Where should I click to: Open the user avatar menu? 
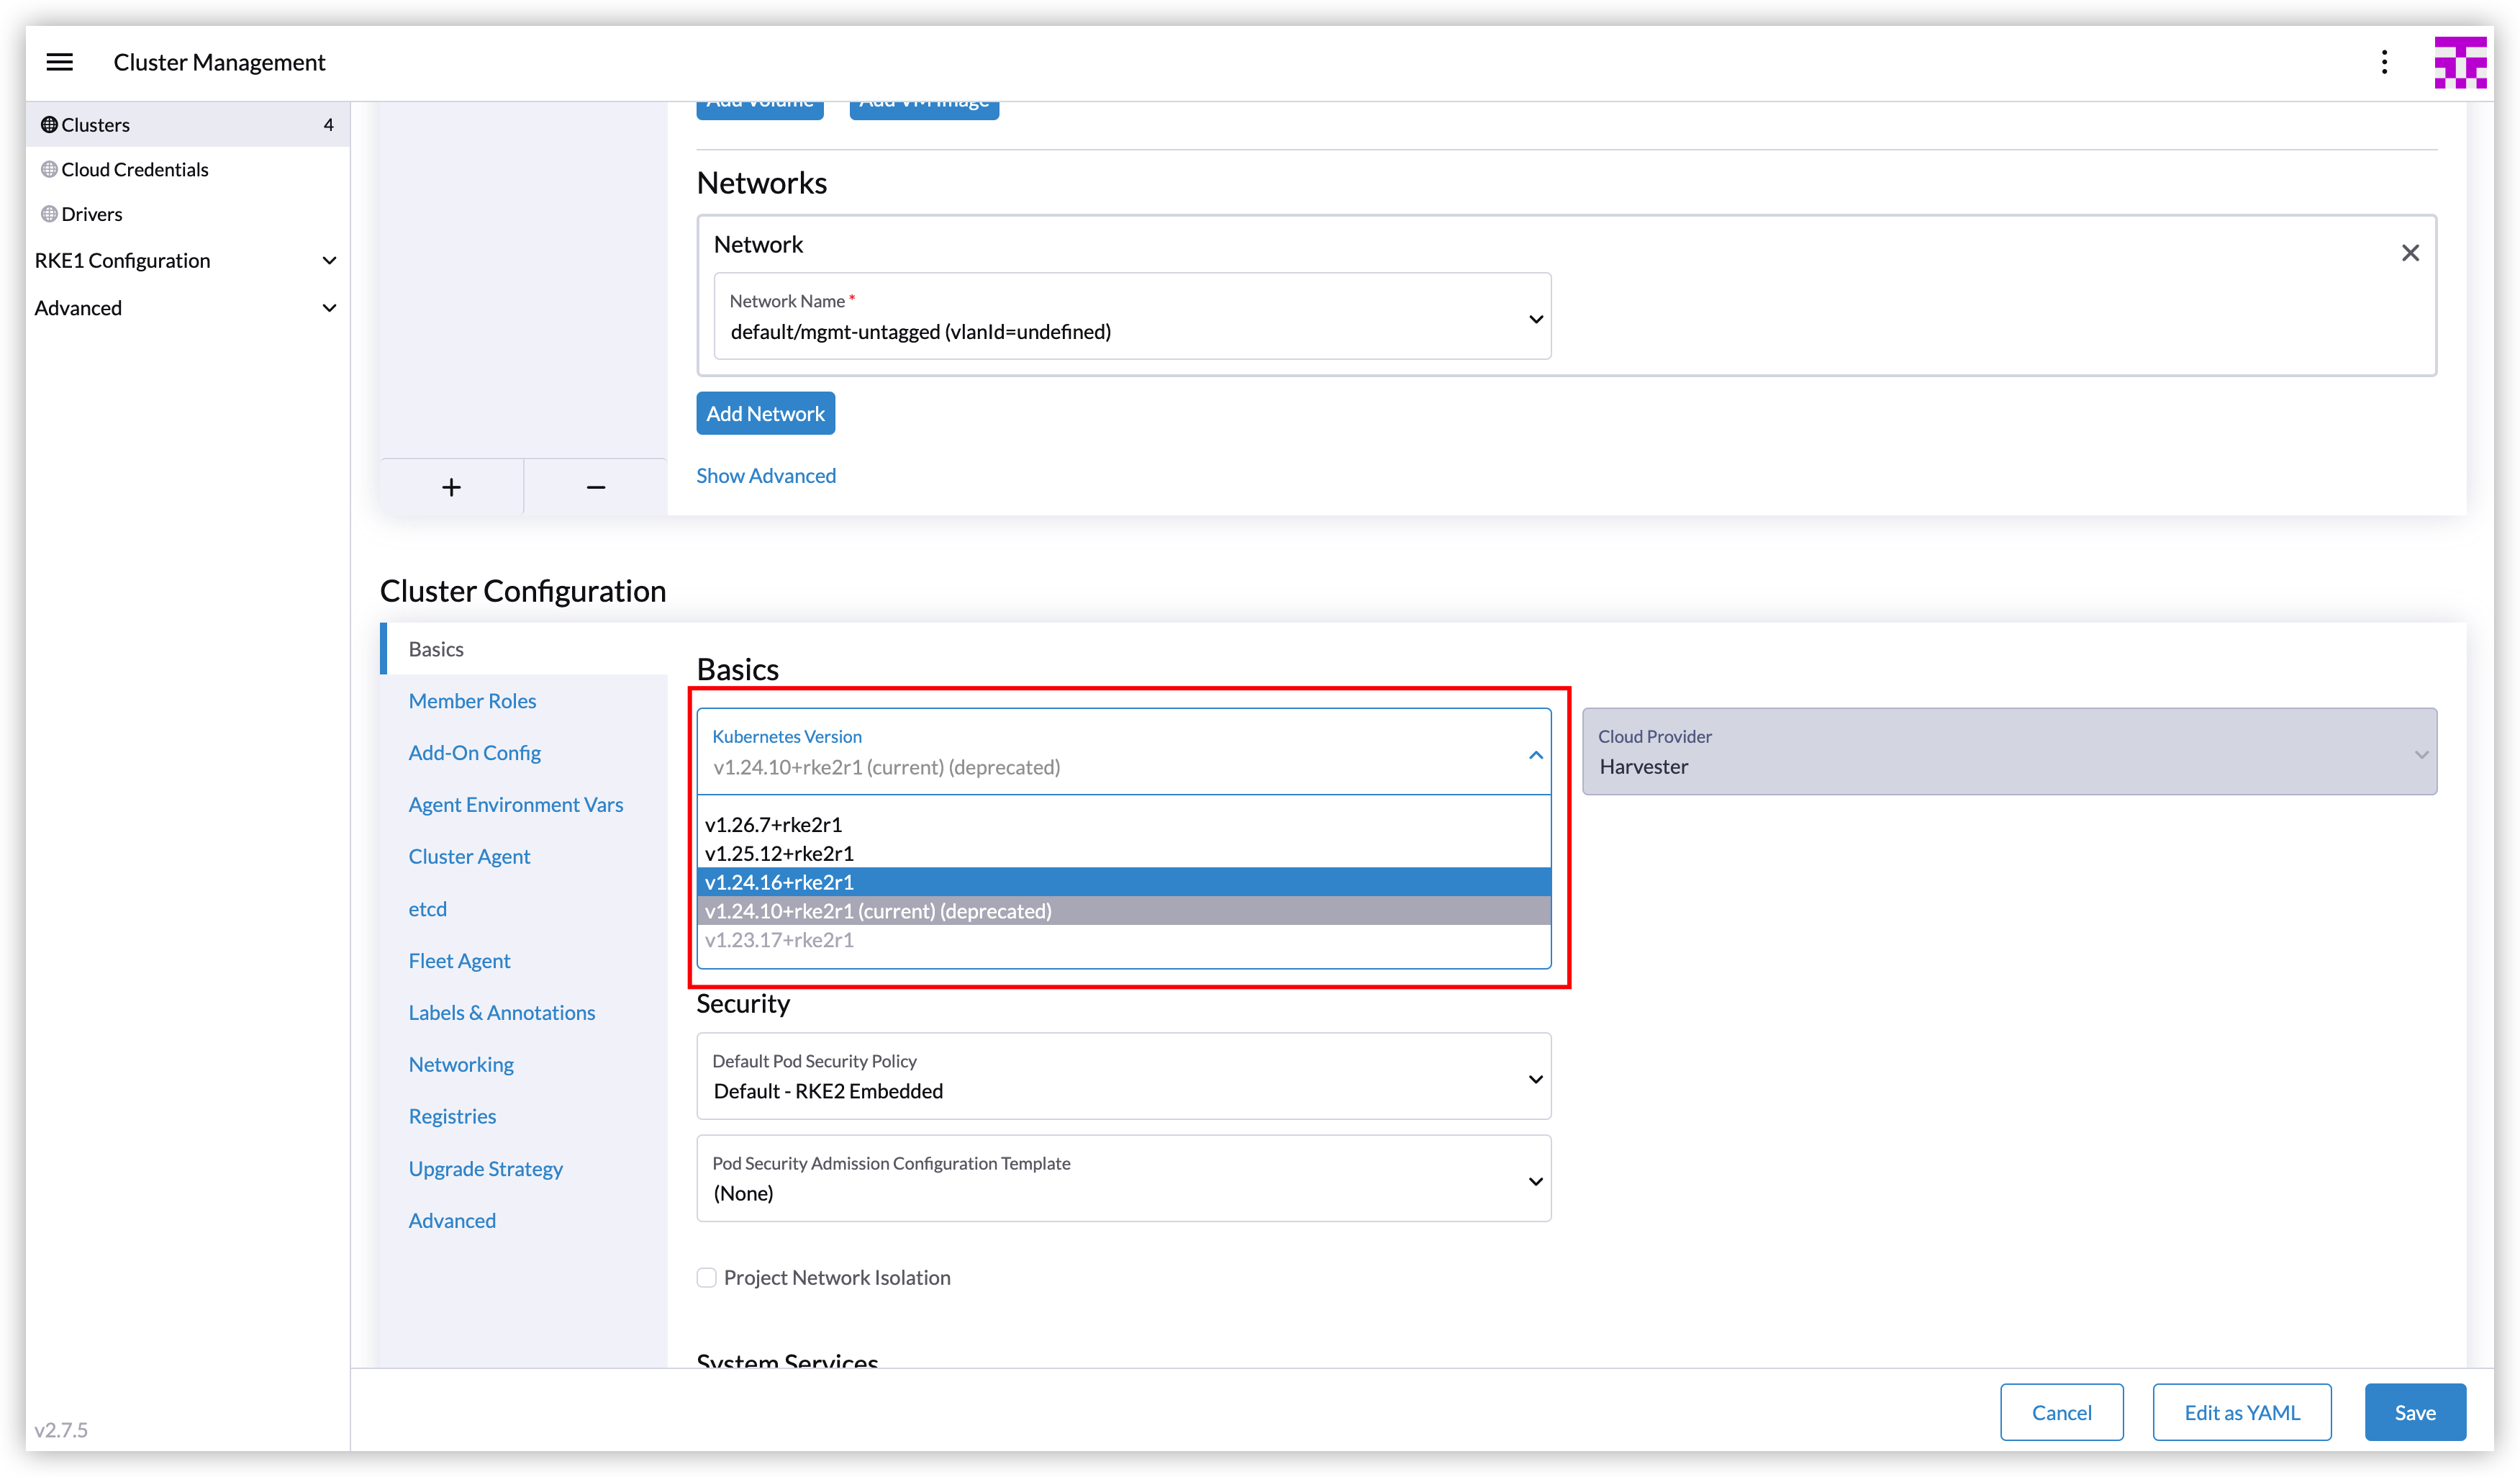(x=2460, y=62)
